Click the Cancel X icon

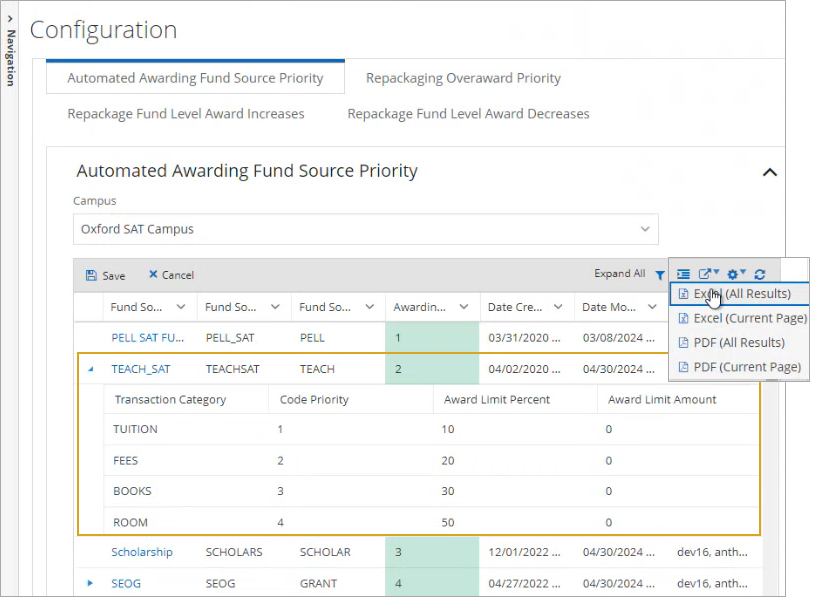pyautogui.click(x=153, y=274)
